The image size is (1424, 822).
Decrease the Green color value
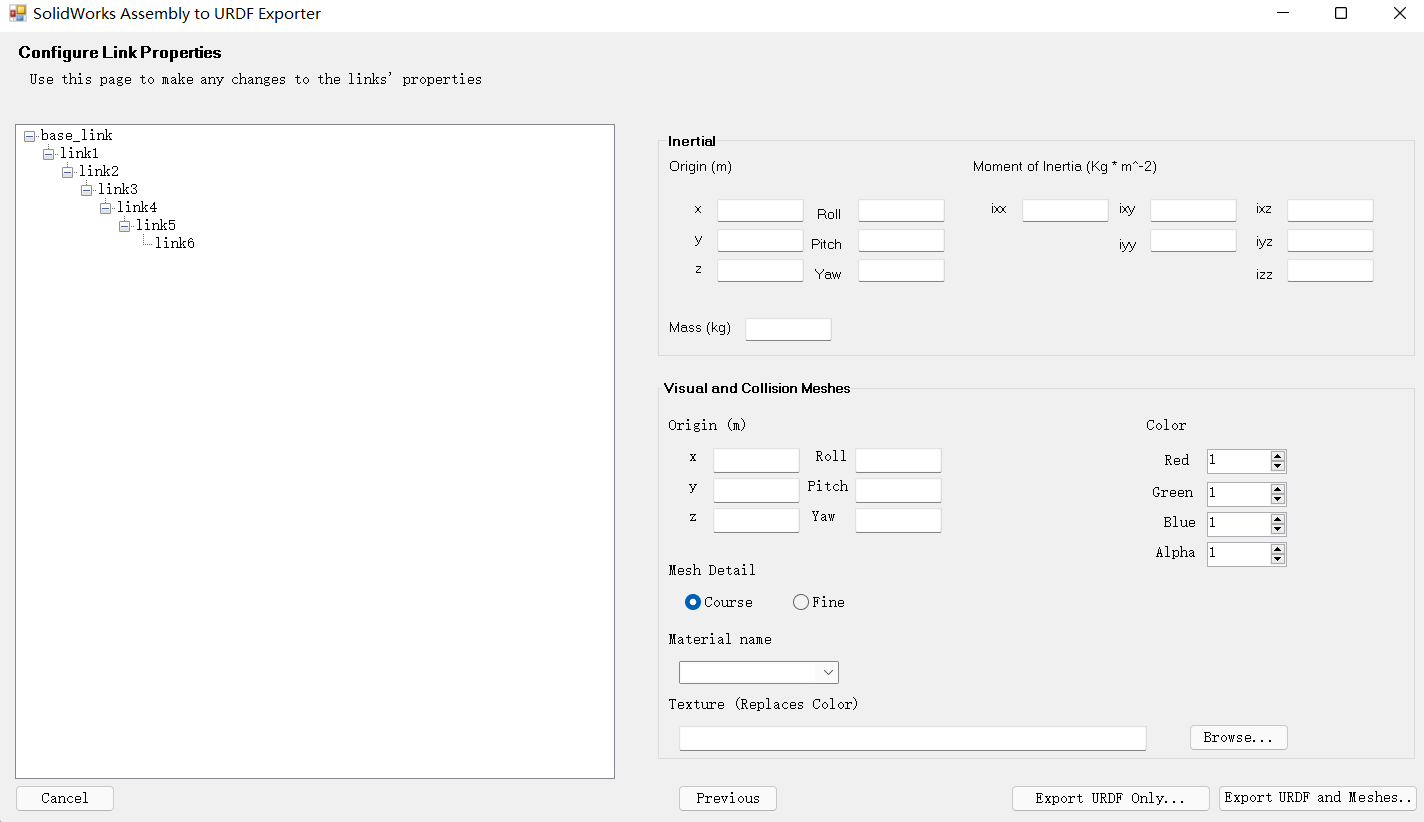1278,498
